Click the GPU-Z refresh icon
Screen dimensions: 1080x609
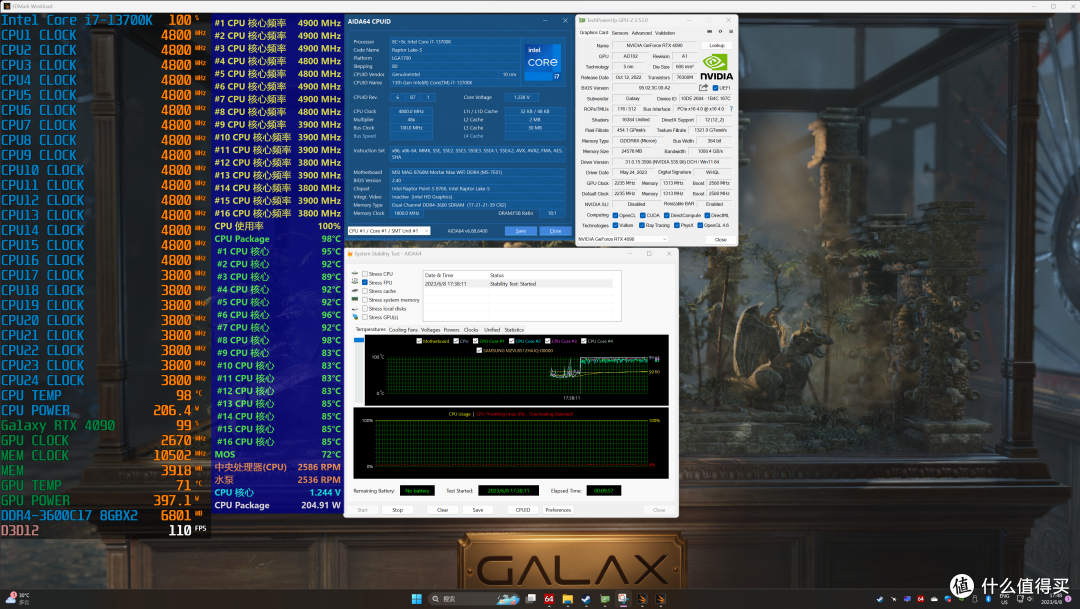[x=720, y=32]
